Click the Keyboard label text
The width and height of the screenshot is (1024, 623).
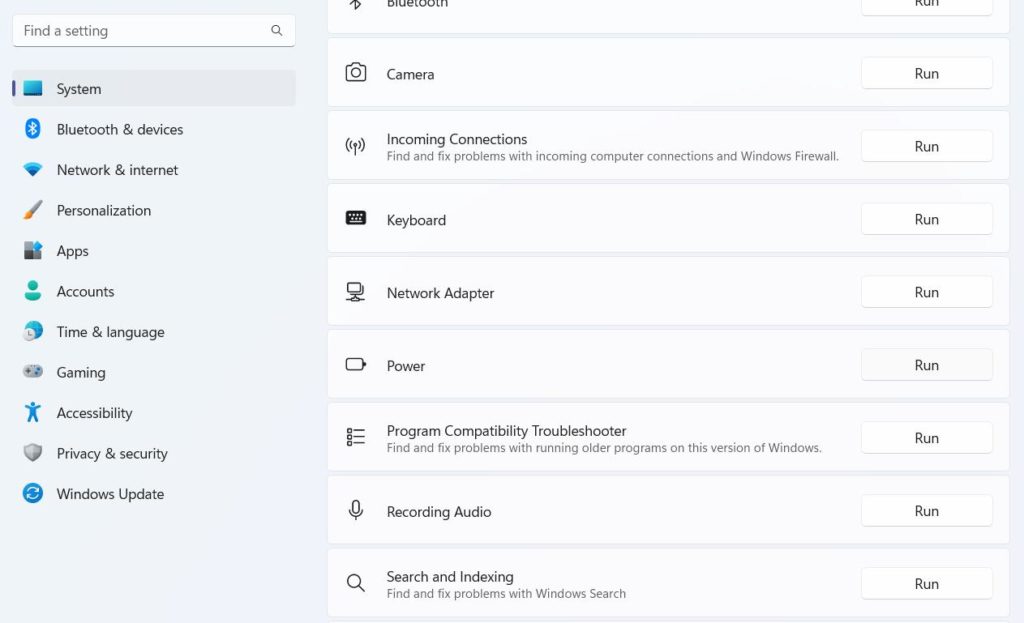[416, 220]
